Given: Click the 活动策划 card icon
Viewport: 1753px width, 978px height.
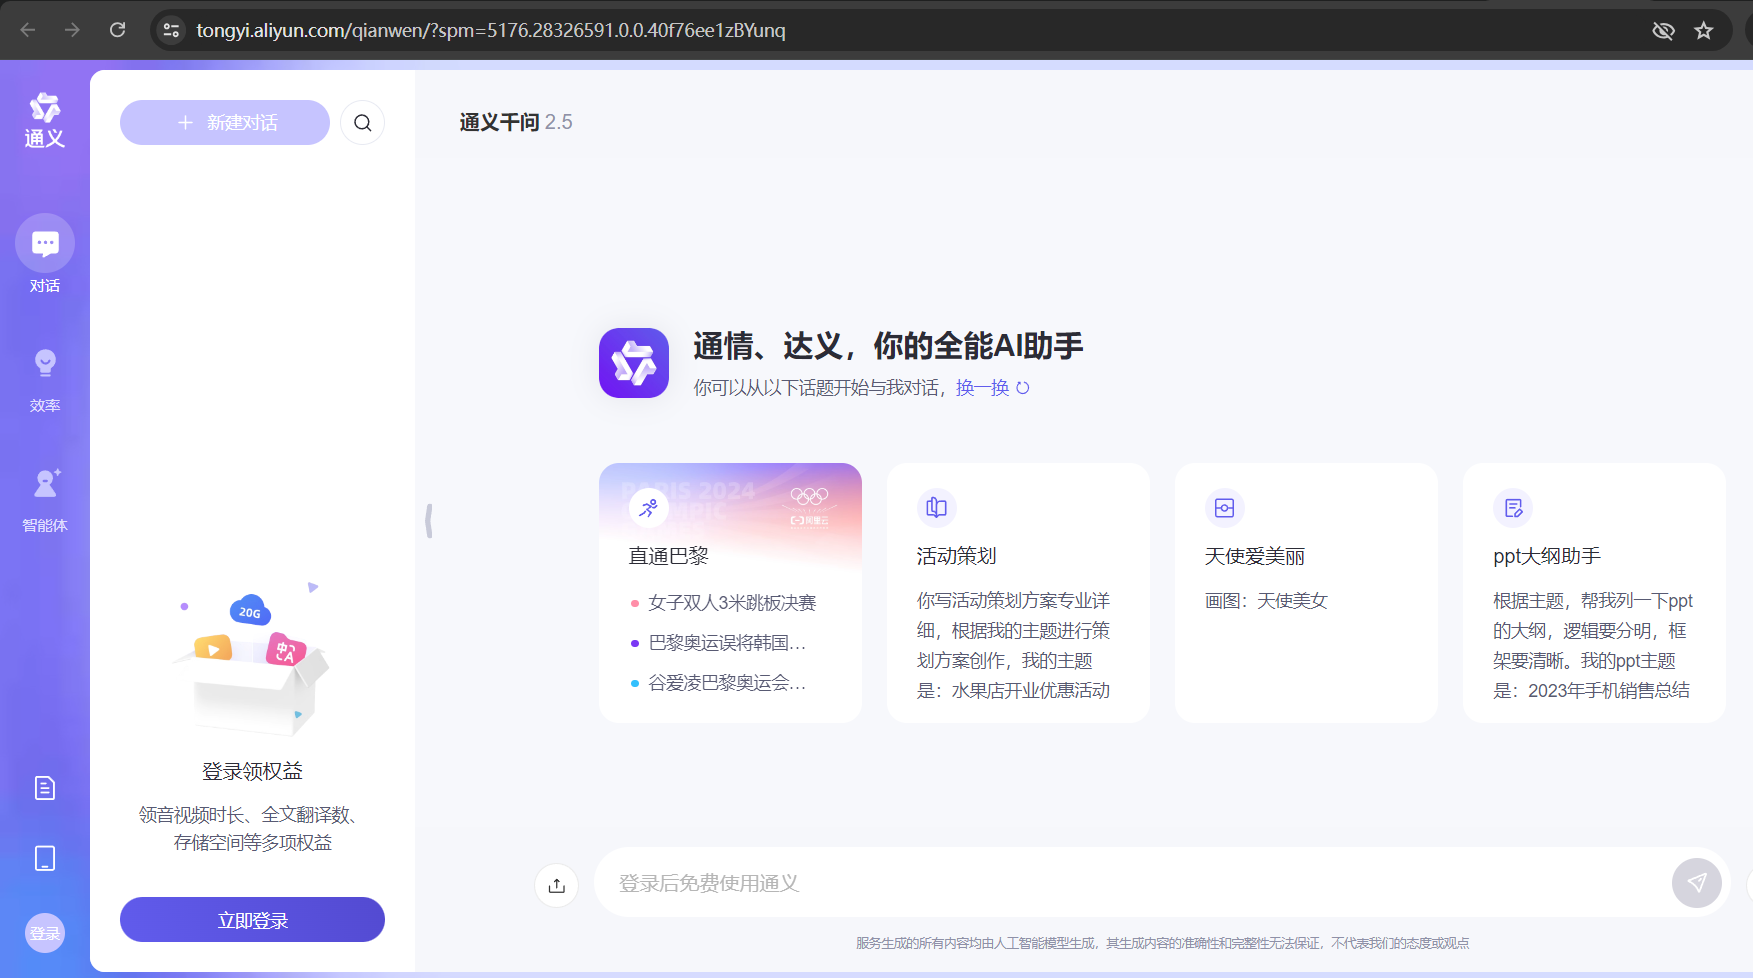Looking at the screenshot, I should [x=936, y=508].
